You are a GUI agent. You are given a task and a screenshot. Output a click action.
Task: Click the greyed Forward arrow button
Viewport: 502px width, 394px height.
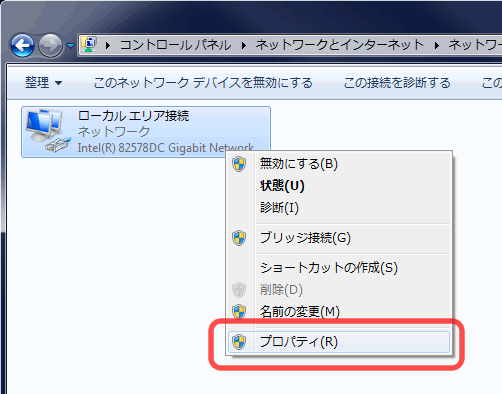[x=50, y=45]
